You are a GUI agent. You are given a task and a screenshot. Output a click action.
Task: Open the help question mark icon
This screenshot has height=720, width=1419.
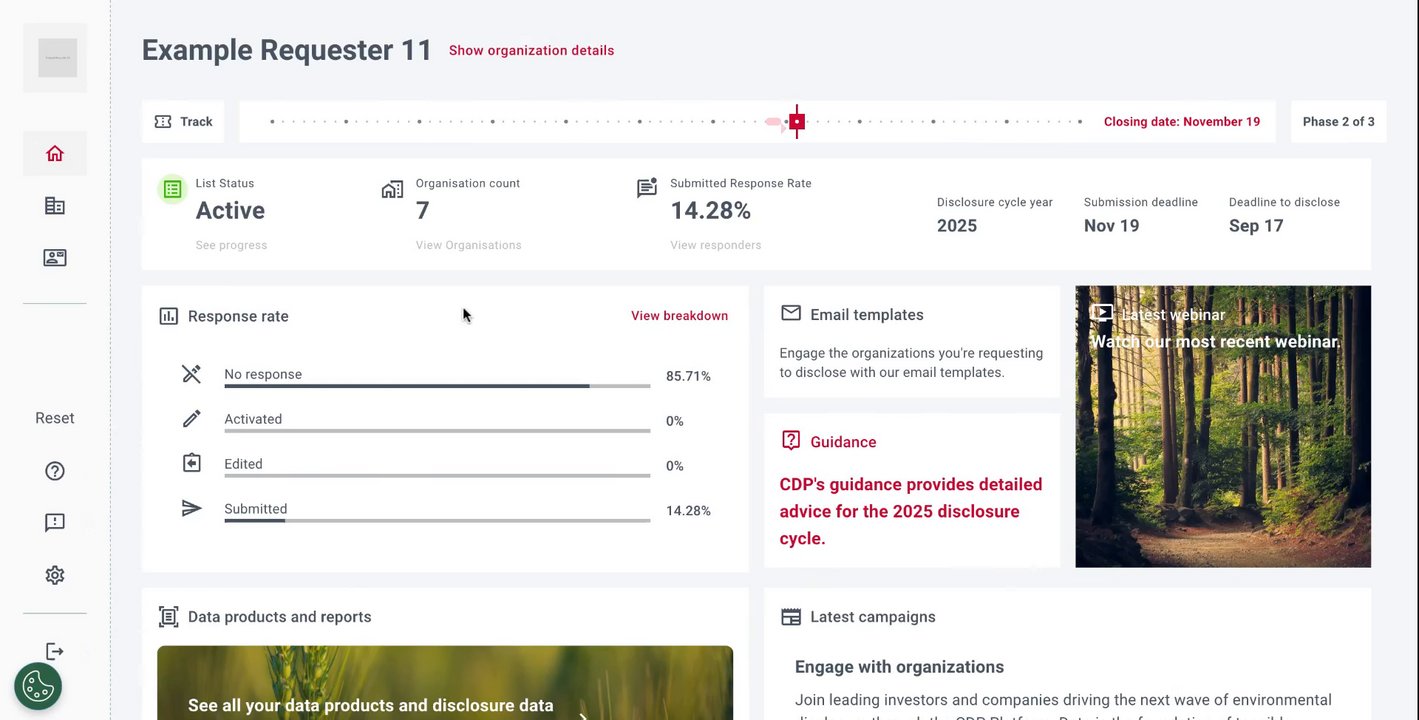pyautogui.click(x=55, y=471)
